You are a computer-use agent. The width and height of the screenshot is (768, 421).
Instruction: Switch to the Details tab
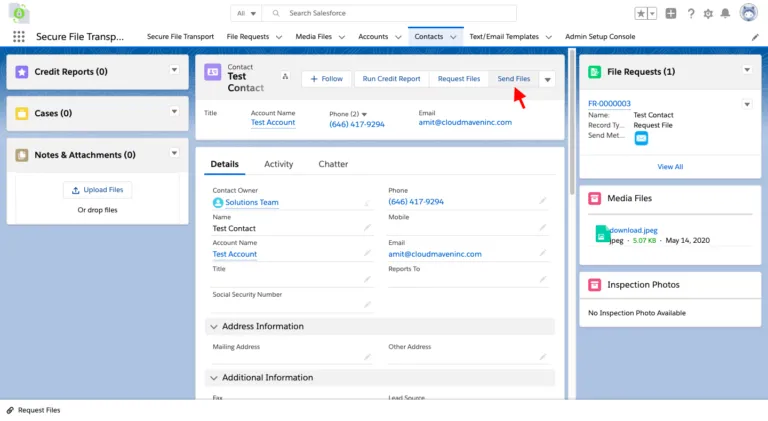224,164
